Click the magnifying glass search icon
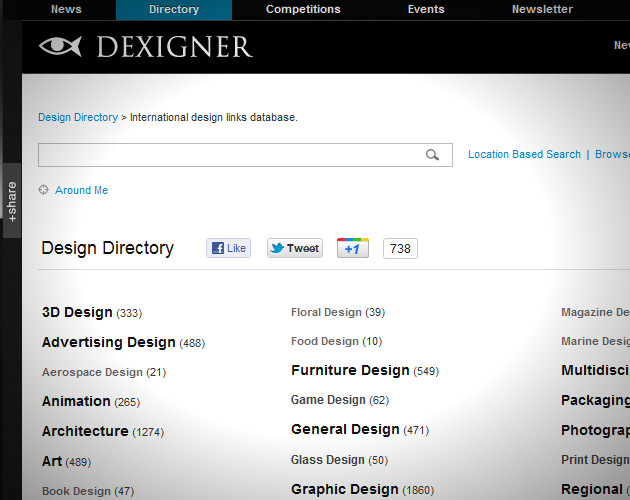This screenshot has width=630, height=500. [x=432, y=155]
